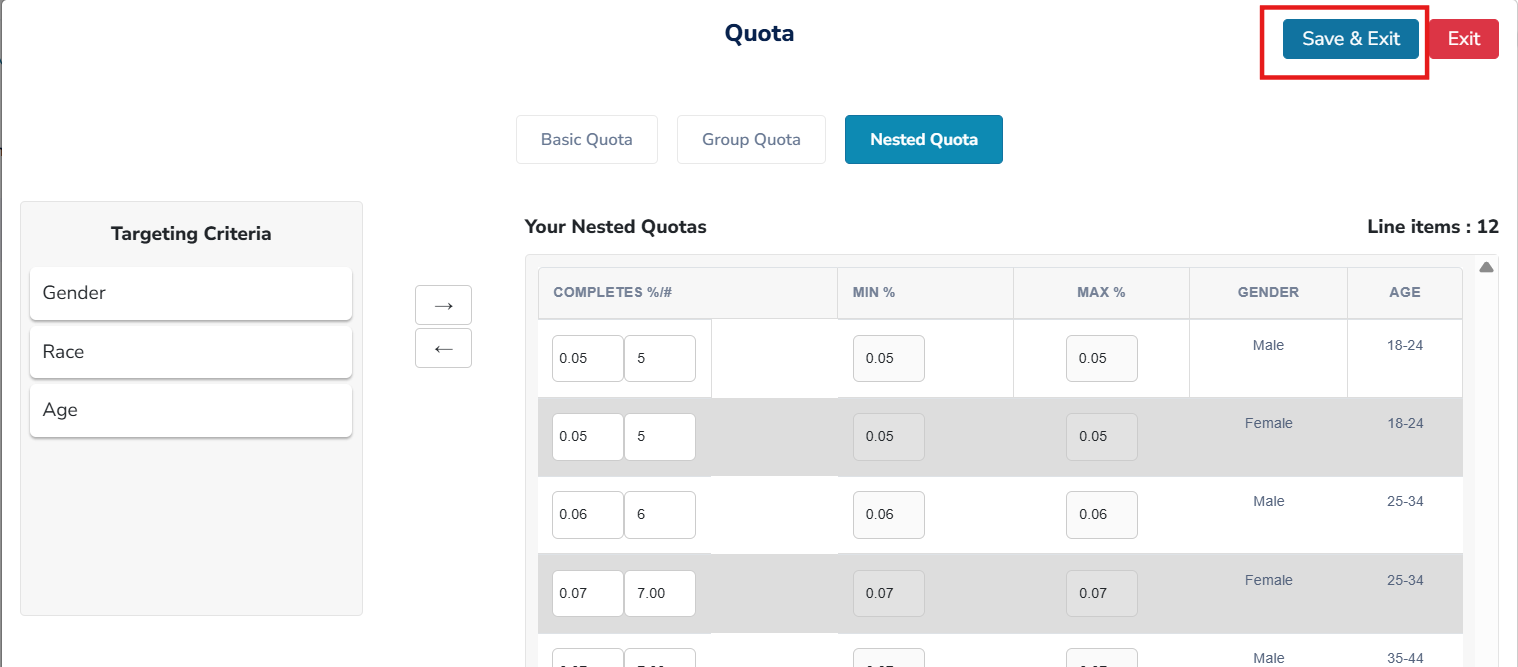1518x667 pixels.
Task: Click Min % field for Female 25-34
Action: pyautogui.click(x=888, y=593)
